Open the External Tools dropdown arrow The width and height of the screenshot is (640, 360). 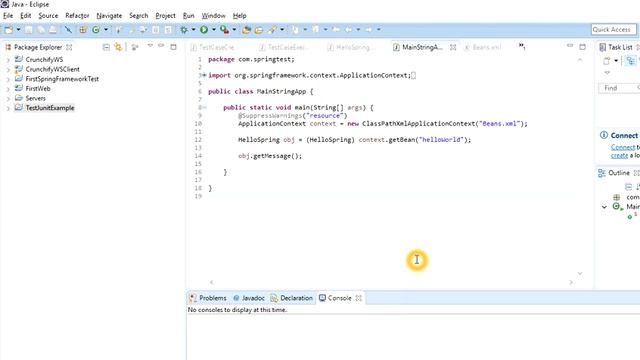234,30
